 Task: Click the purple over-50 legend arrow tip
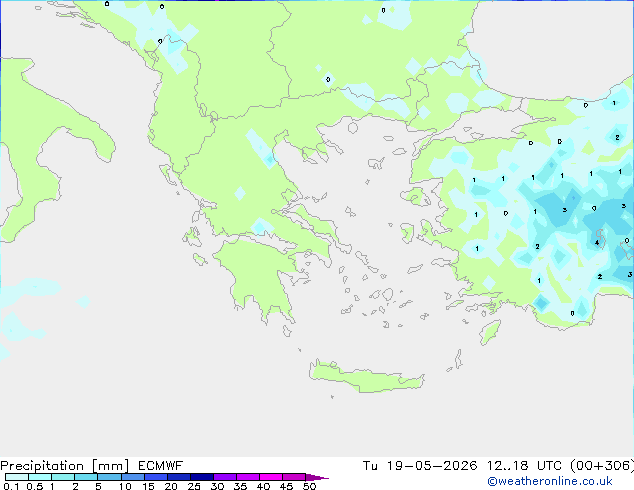click(317, 477)
